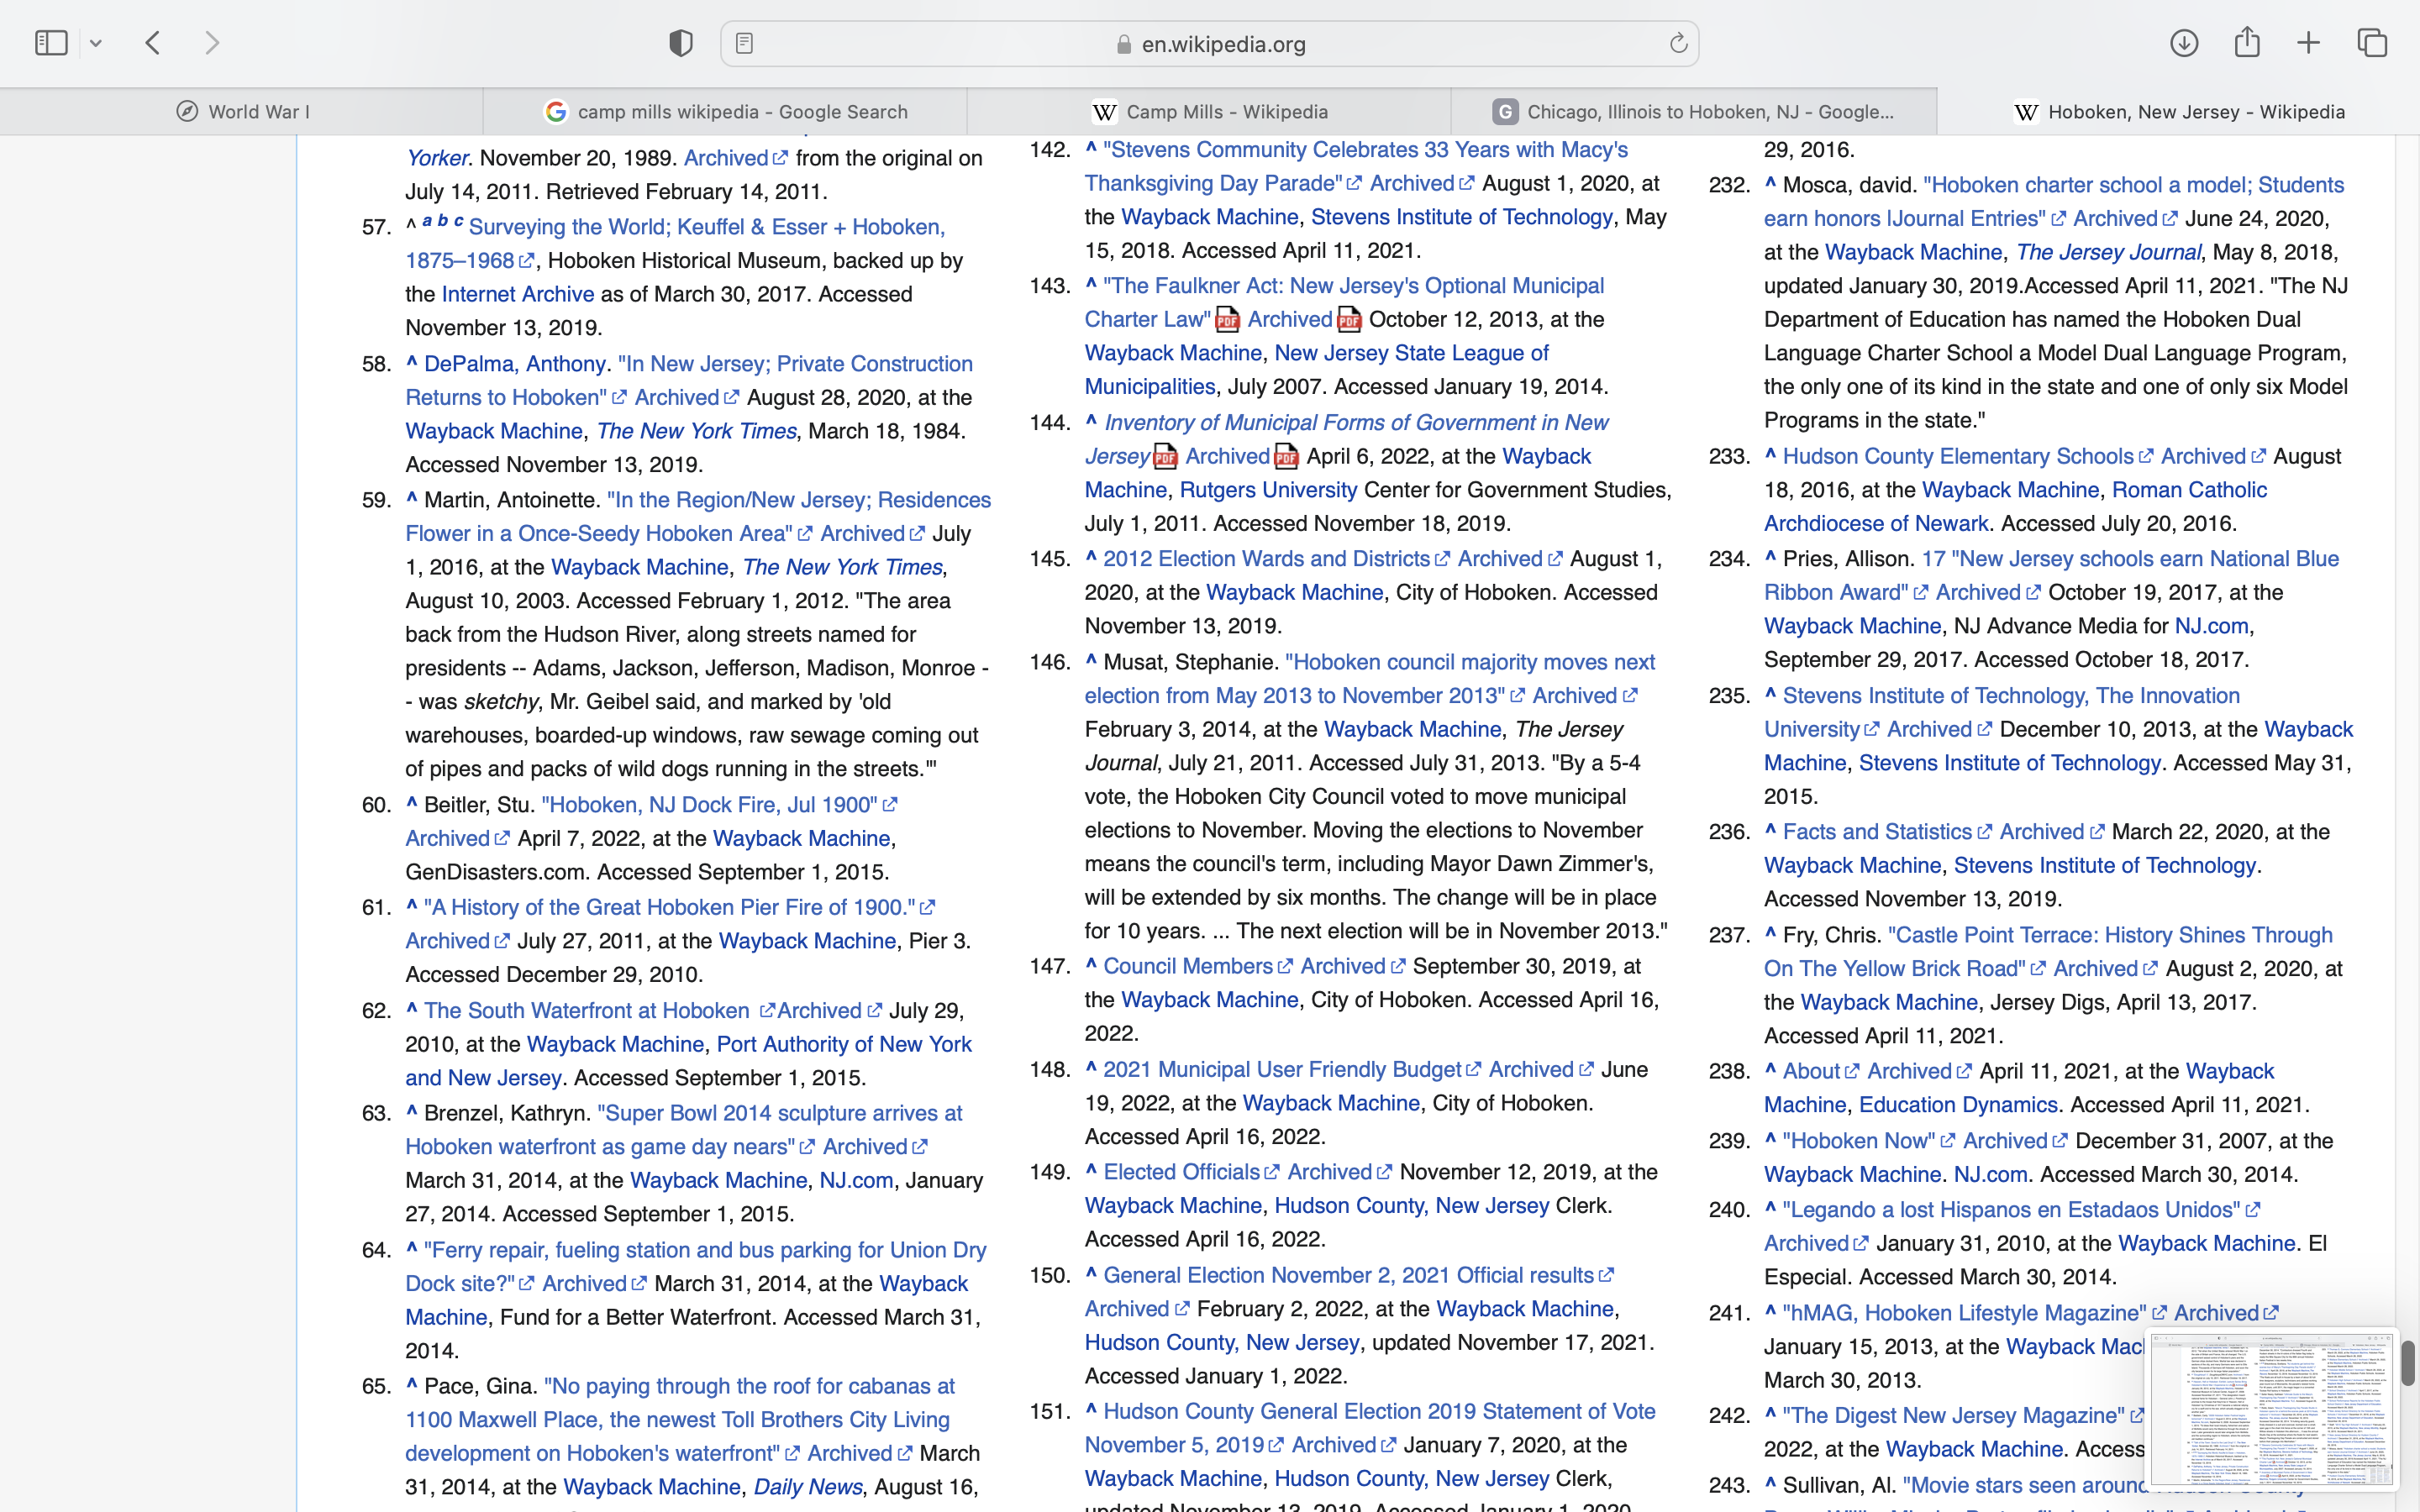The width and height of the screenshot is (2420, 1512).
Task: Toggle the Reader view icon
Action: click(x=744, y=43)
